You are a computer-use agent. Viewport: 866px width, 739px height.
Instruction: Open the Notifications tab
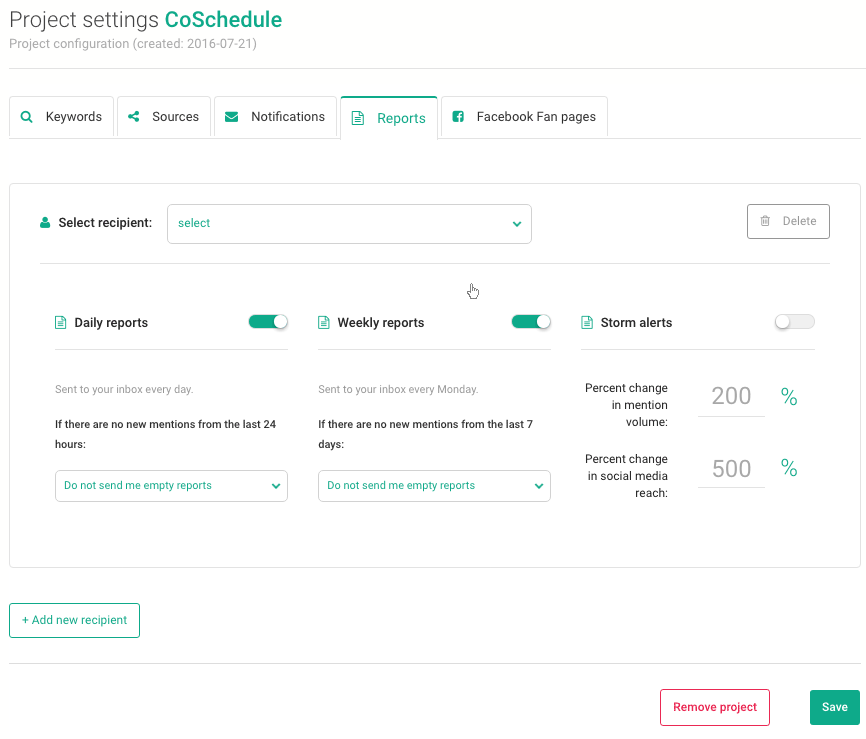(276, 117)
